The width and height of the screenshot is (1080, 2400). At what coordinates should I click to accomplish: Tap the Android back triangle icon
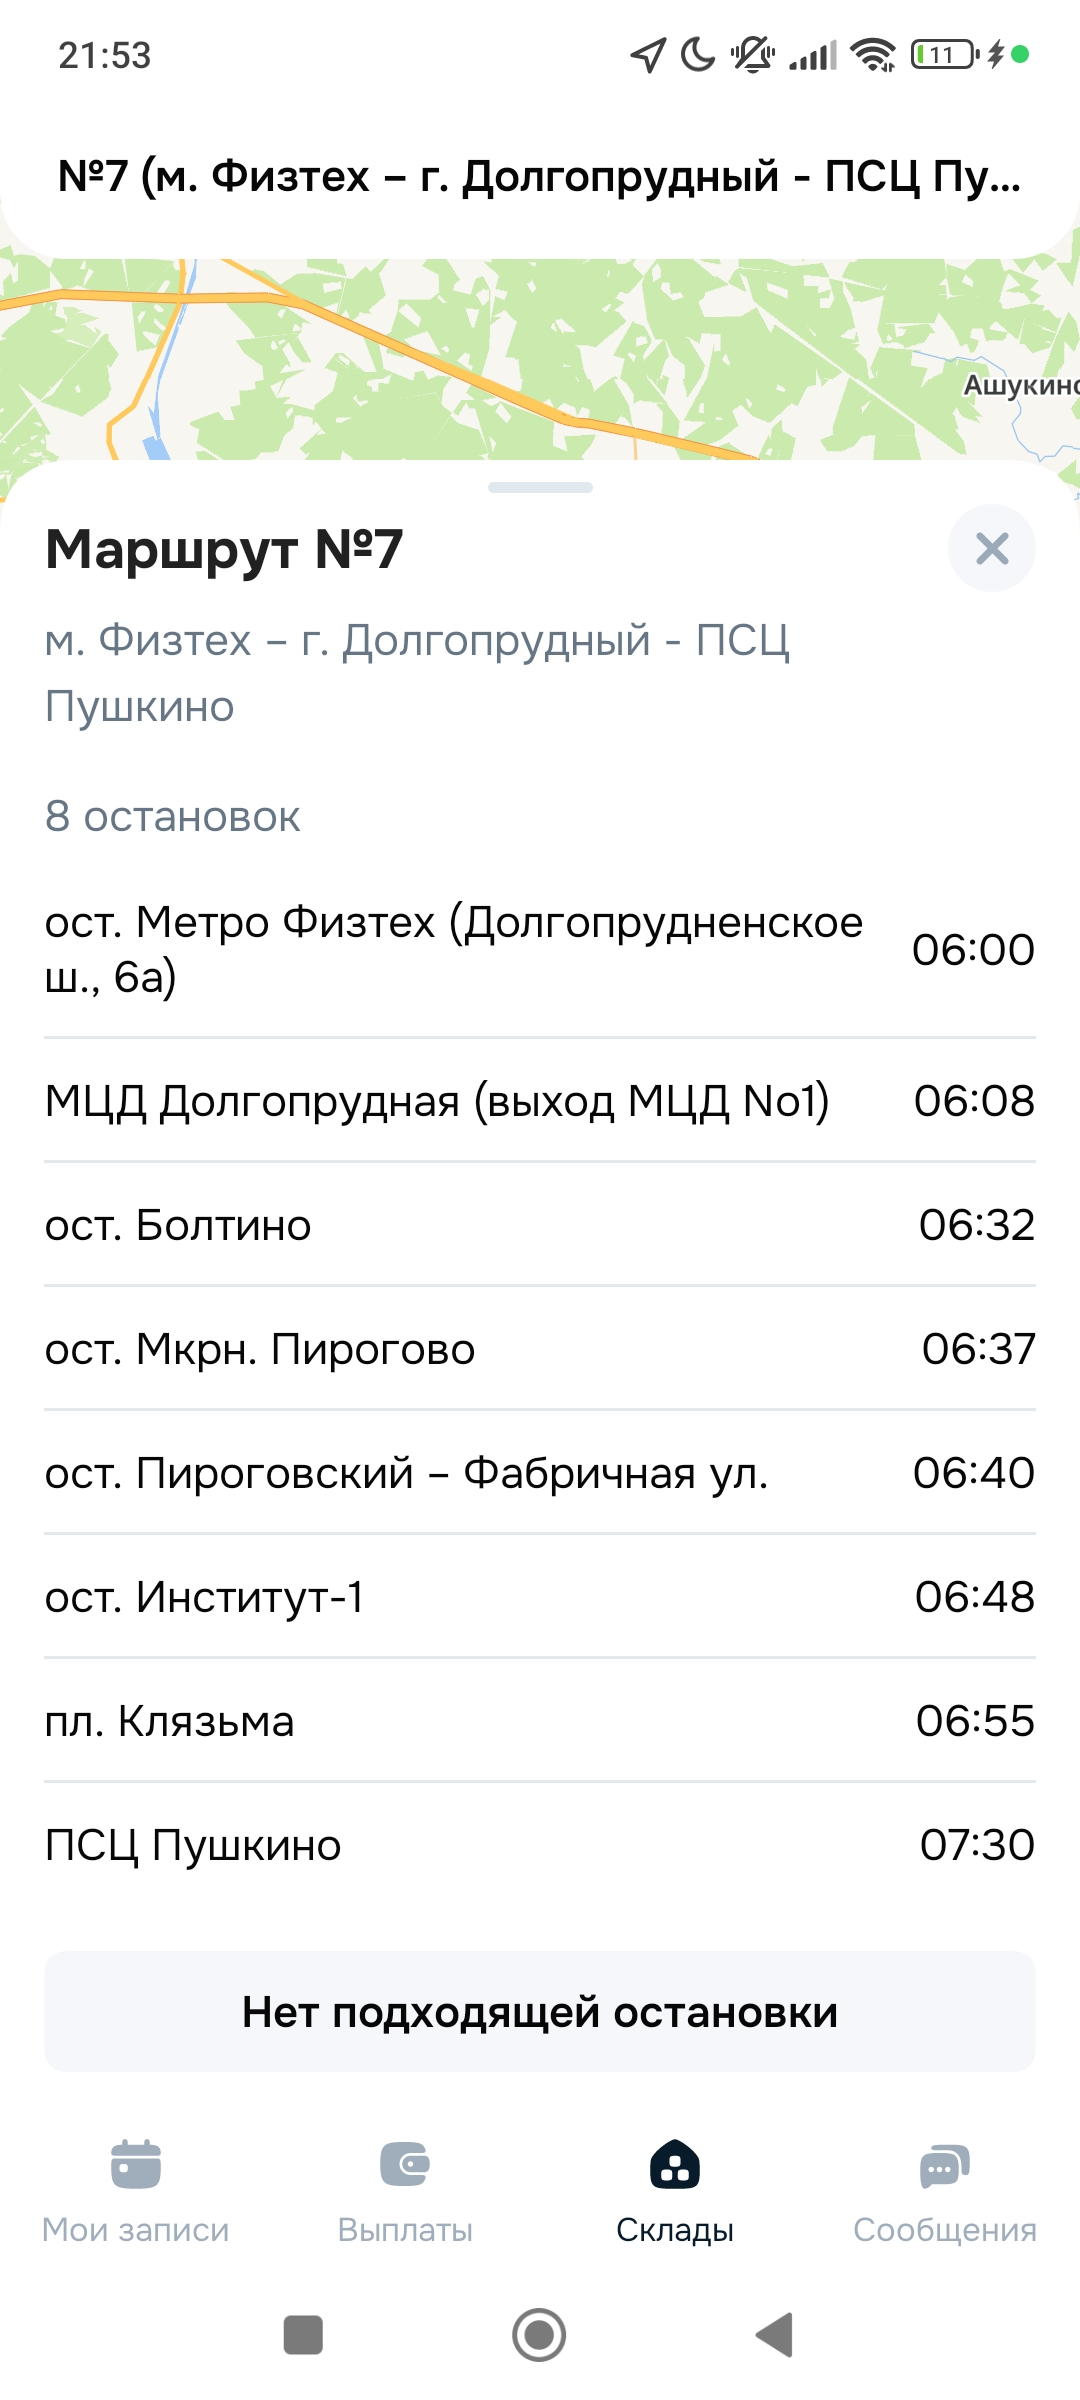tap(775, 2335)
